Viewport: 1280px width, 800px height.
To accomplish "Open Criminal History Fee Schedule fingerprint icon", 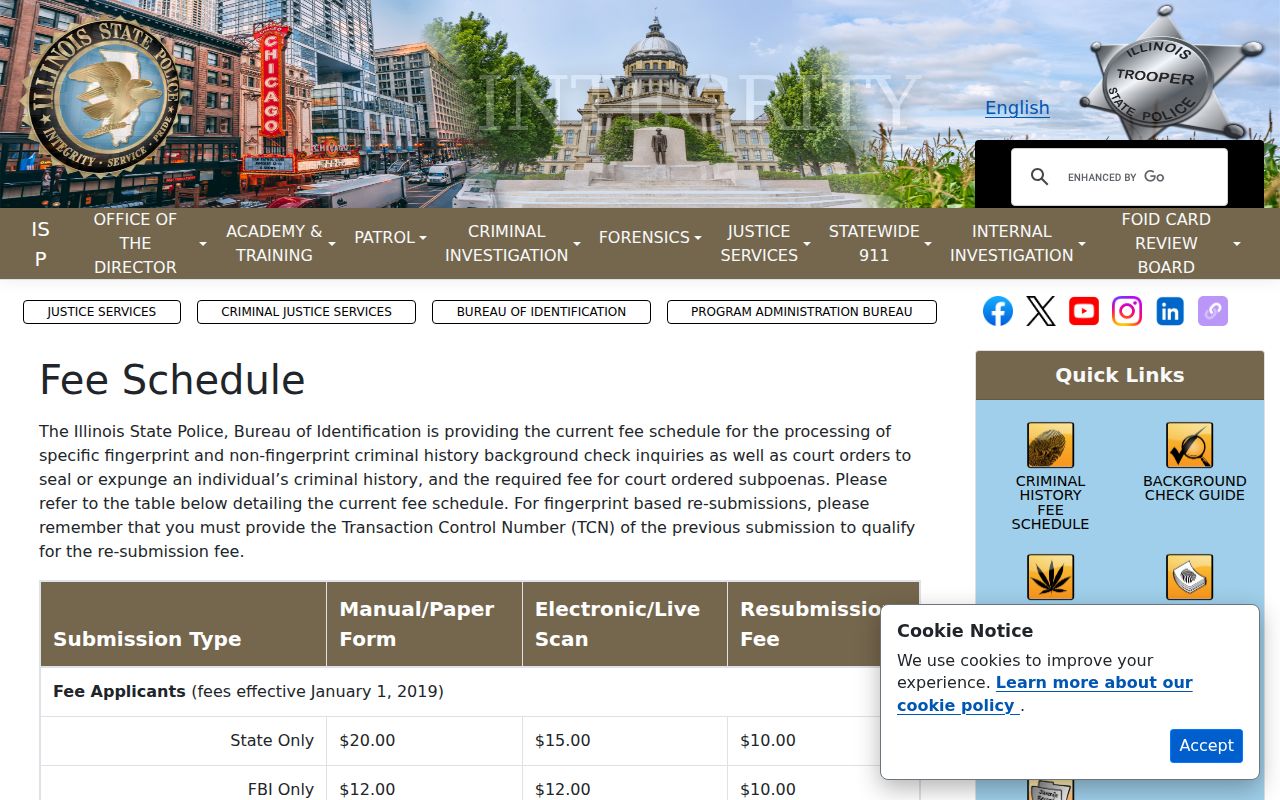I will click(x=1050, y=445).
